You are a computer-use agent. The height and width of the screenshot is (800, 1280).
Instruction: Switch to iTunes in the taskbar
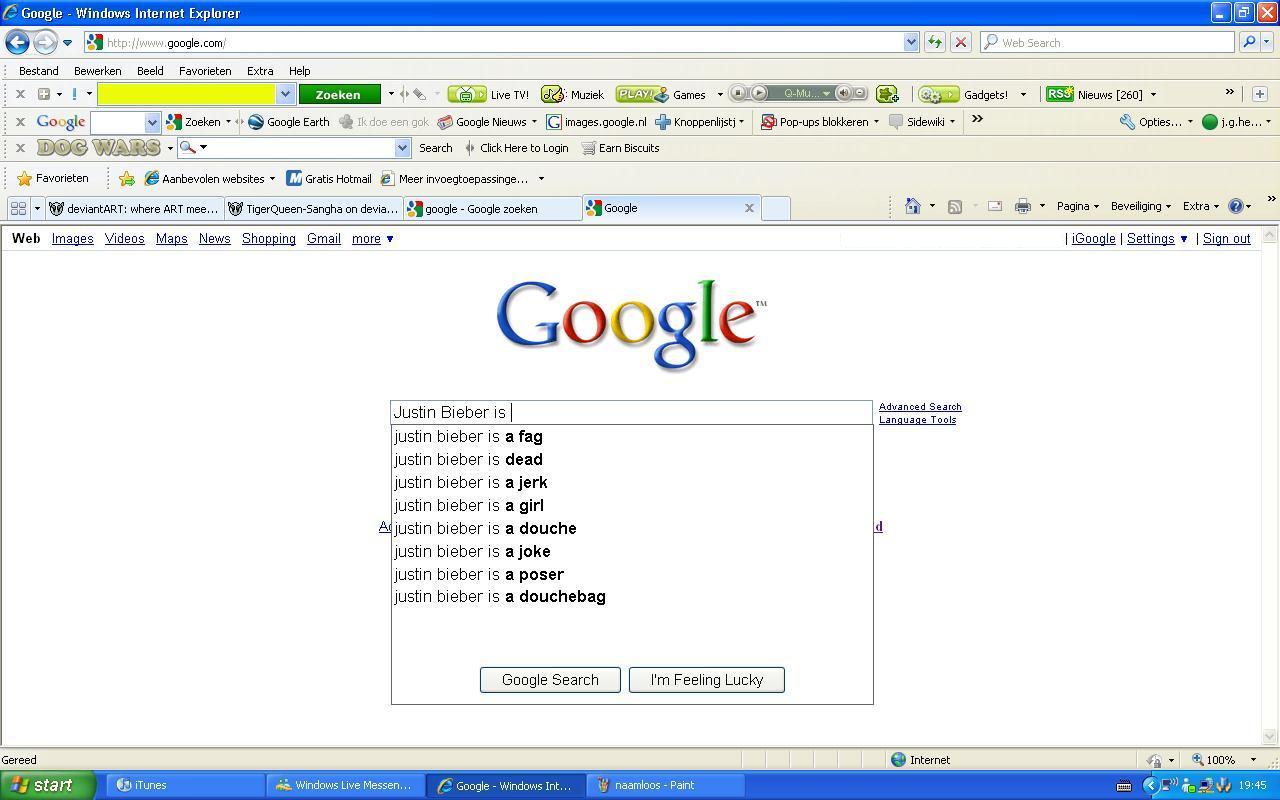tap(186, 785)
